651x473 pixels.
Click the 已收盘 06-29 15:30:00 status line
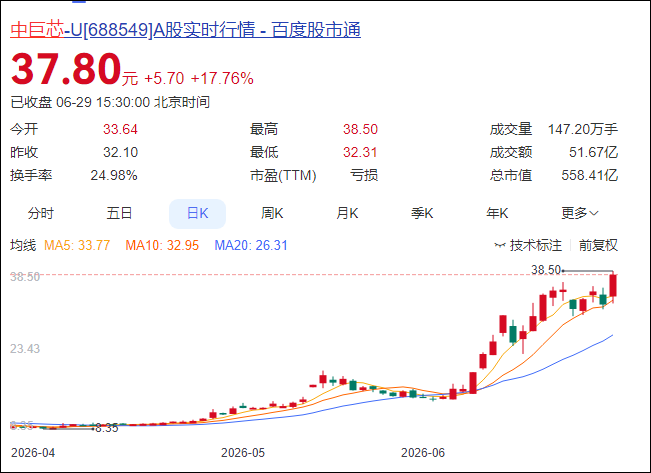coord(110,102)
